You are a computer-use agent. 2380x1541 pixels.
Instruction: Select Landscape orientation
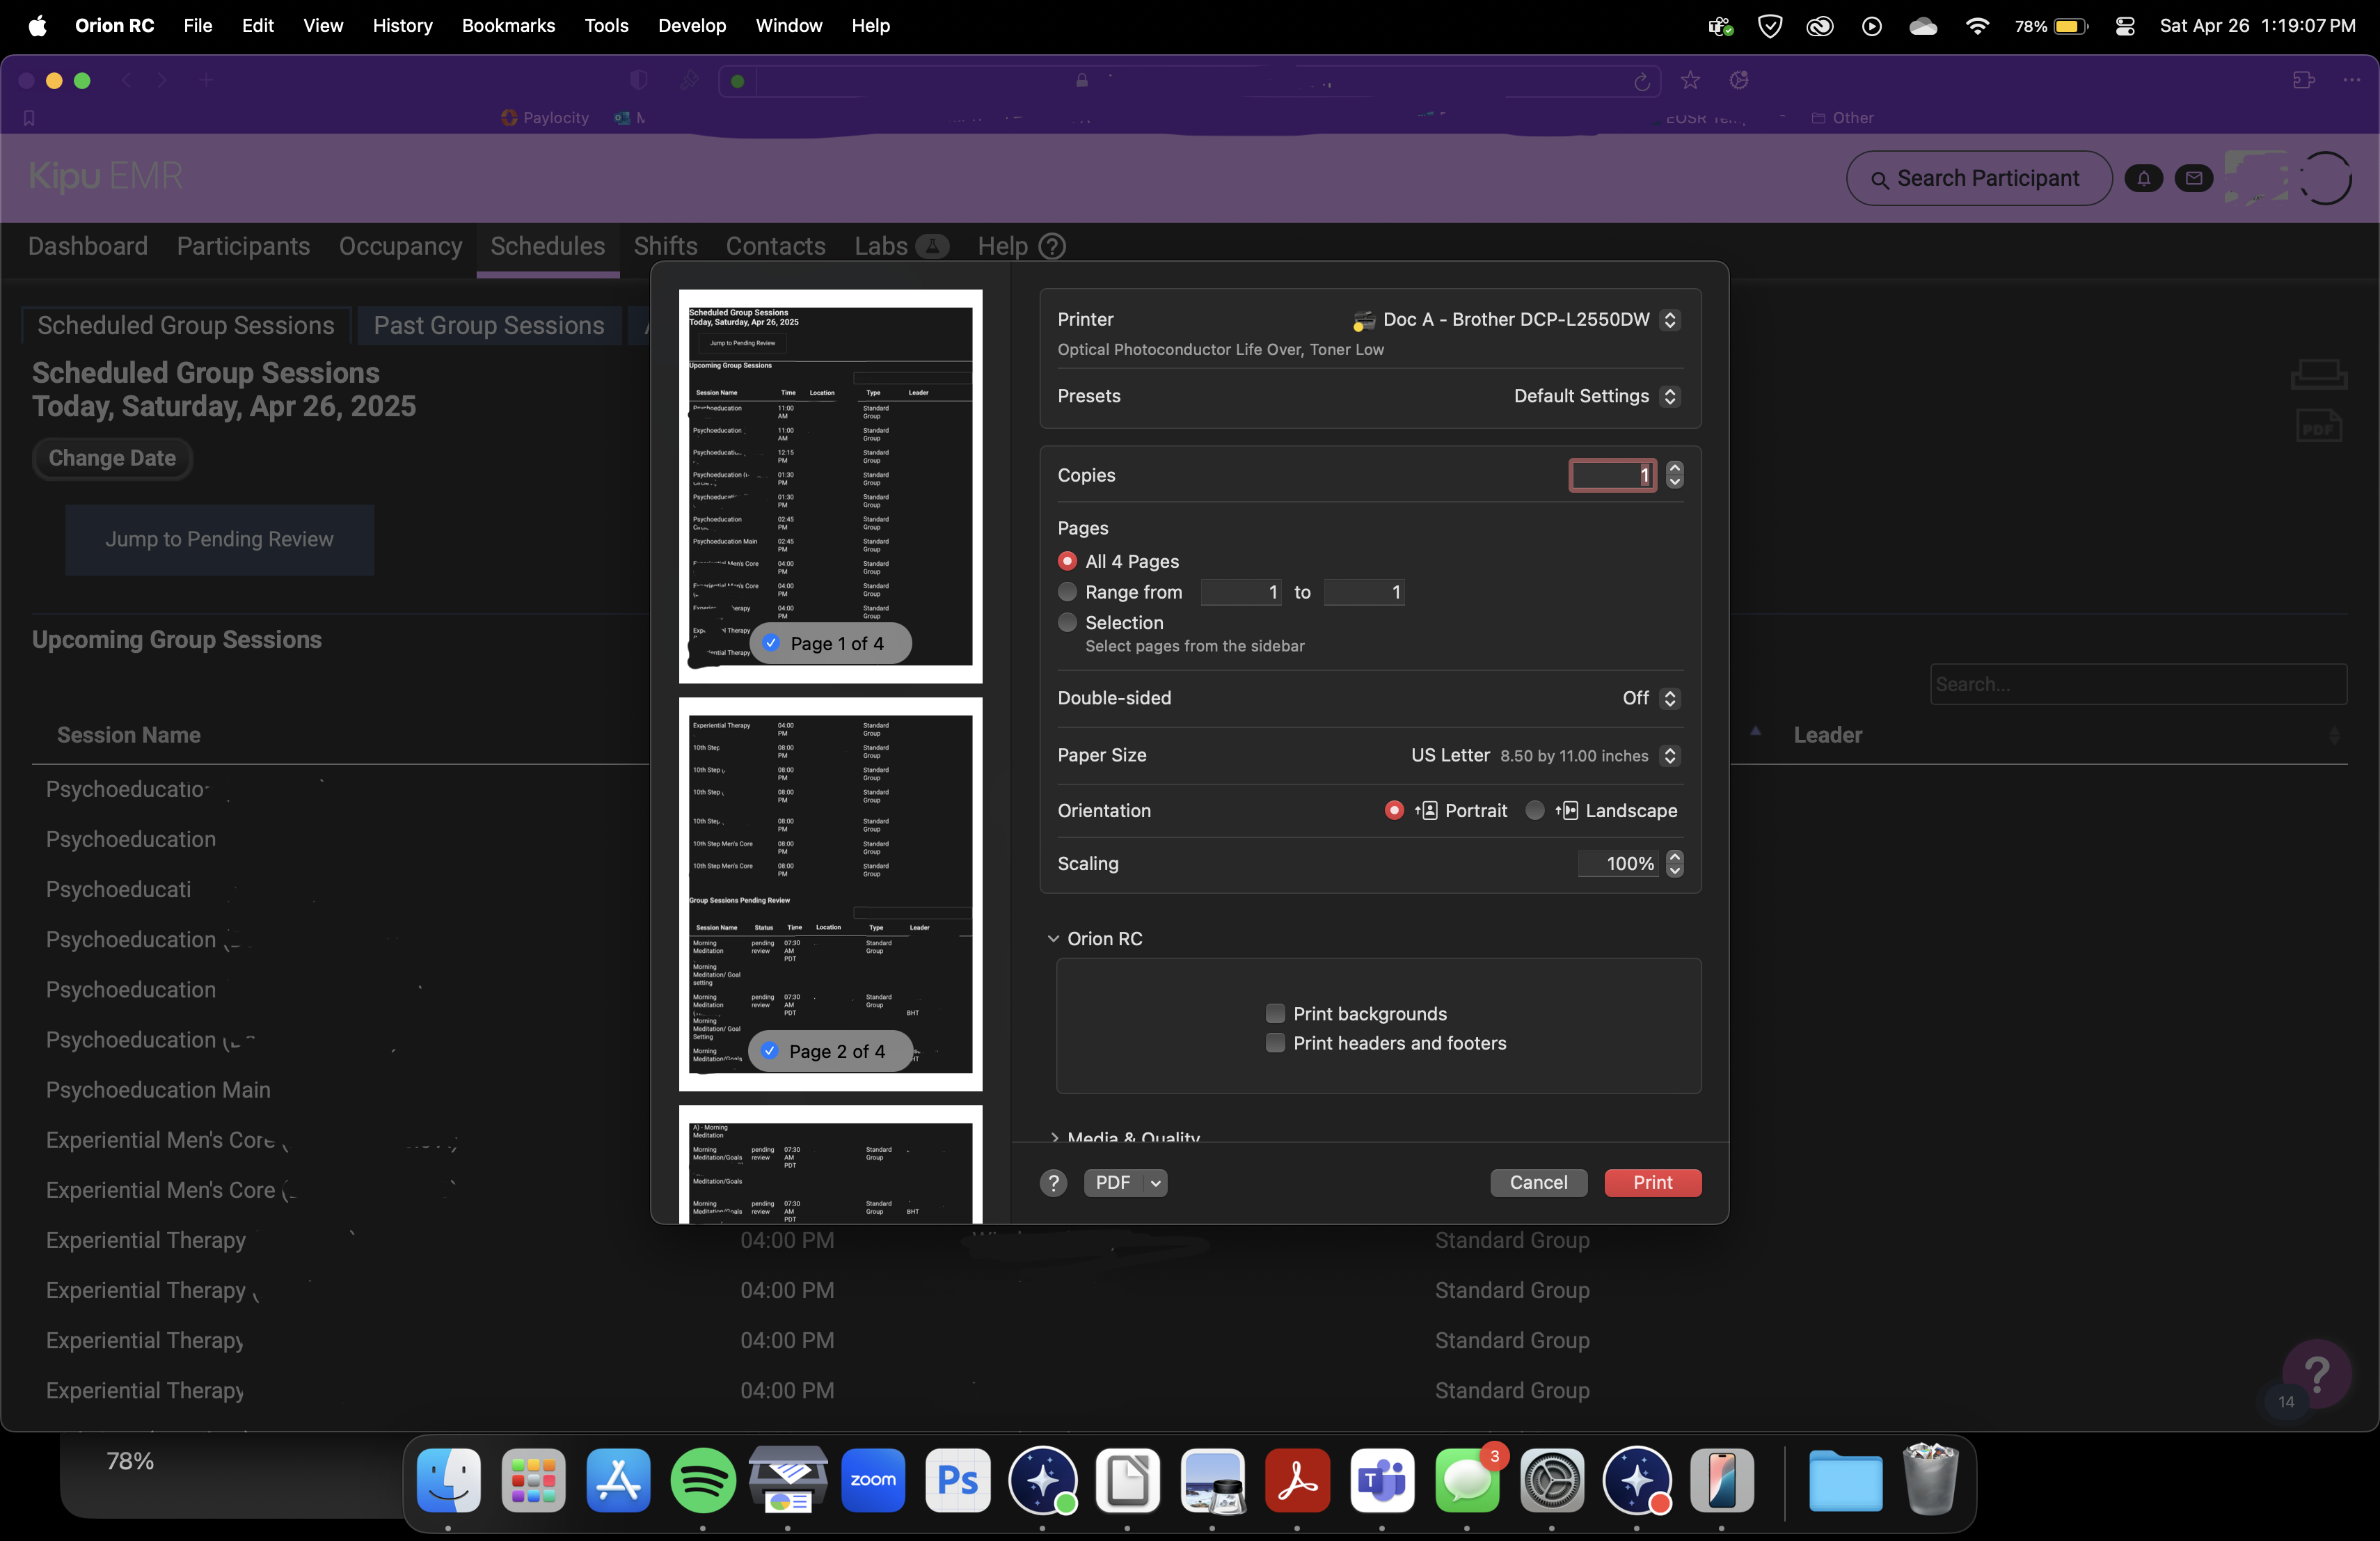(x=1535, y=811)
